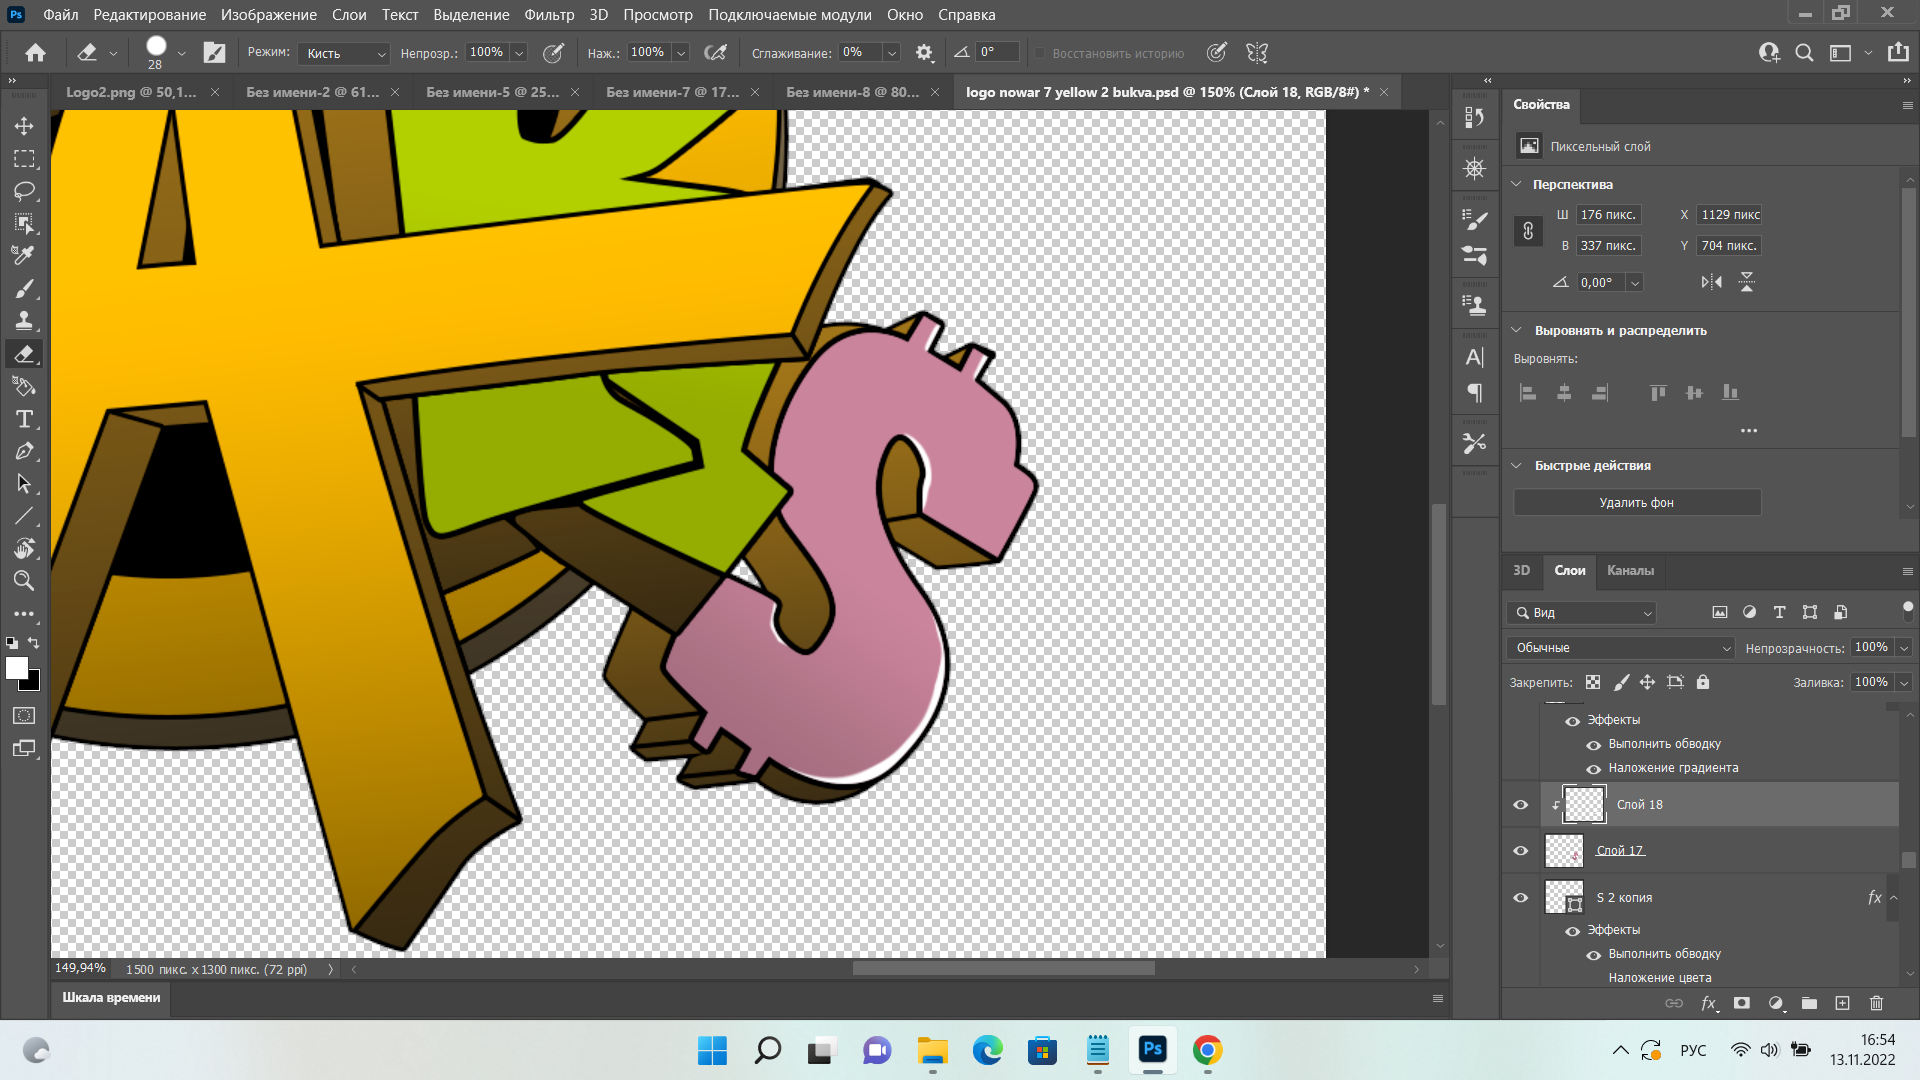1920x1080 pixels.
Task: Create new group folder icon
Action: (x=1809, y=1003)
